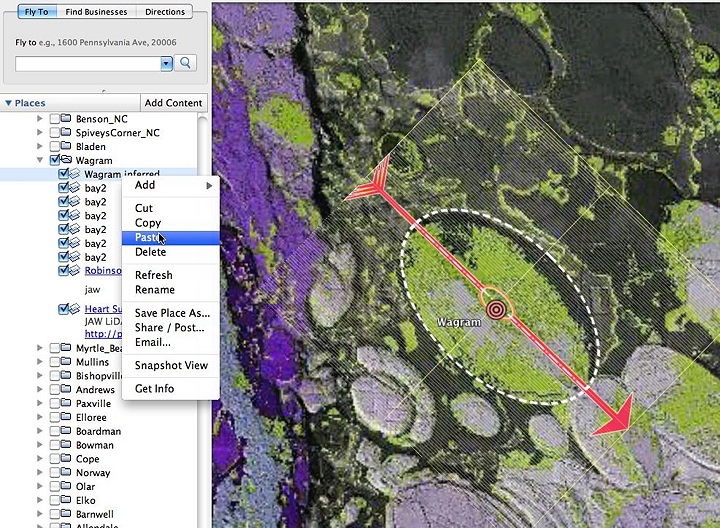The height and width of the screenshot is (528, 720).
Task: Click the Fly To address input field
Action: click(88, 63)
